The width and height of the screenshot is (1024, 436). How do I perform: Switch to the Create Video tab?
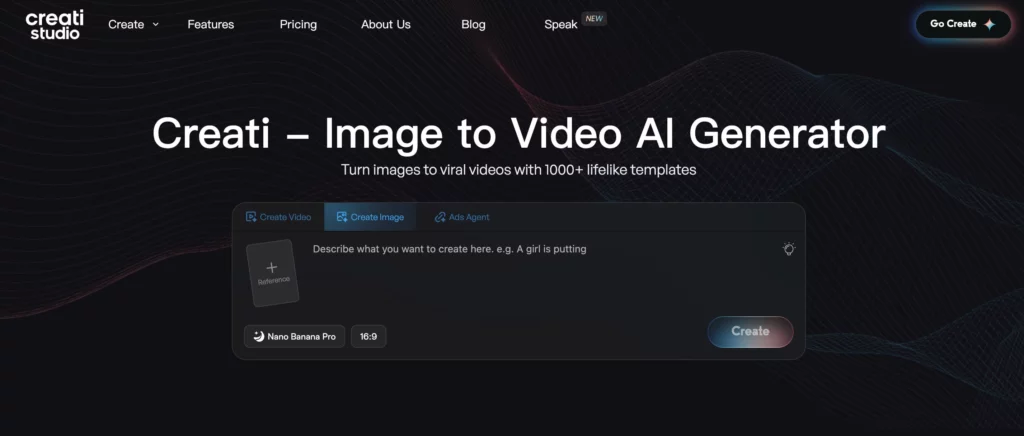pos(278,217)
